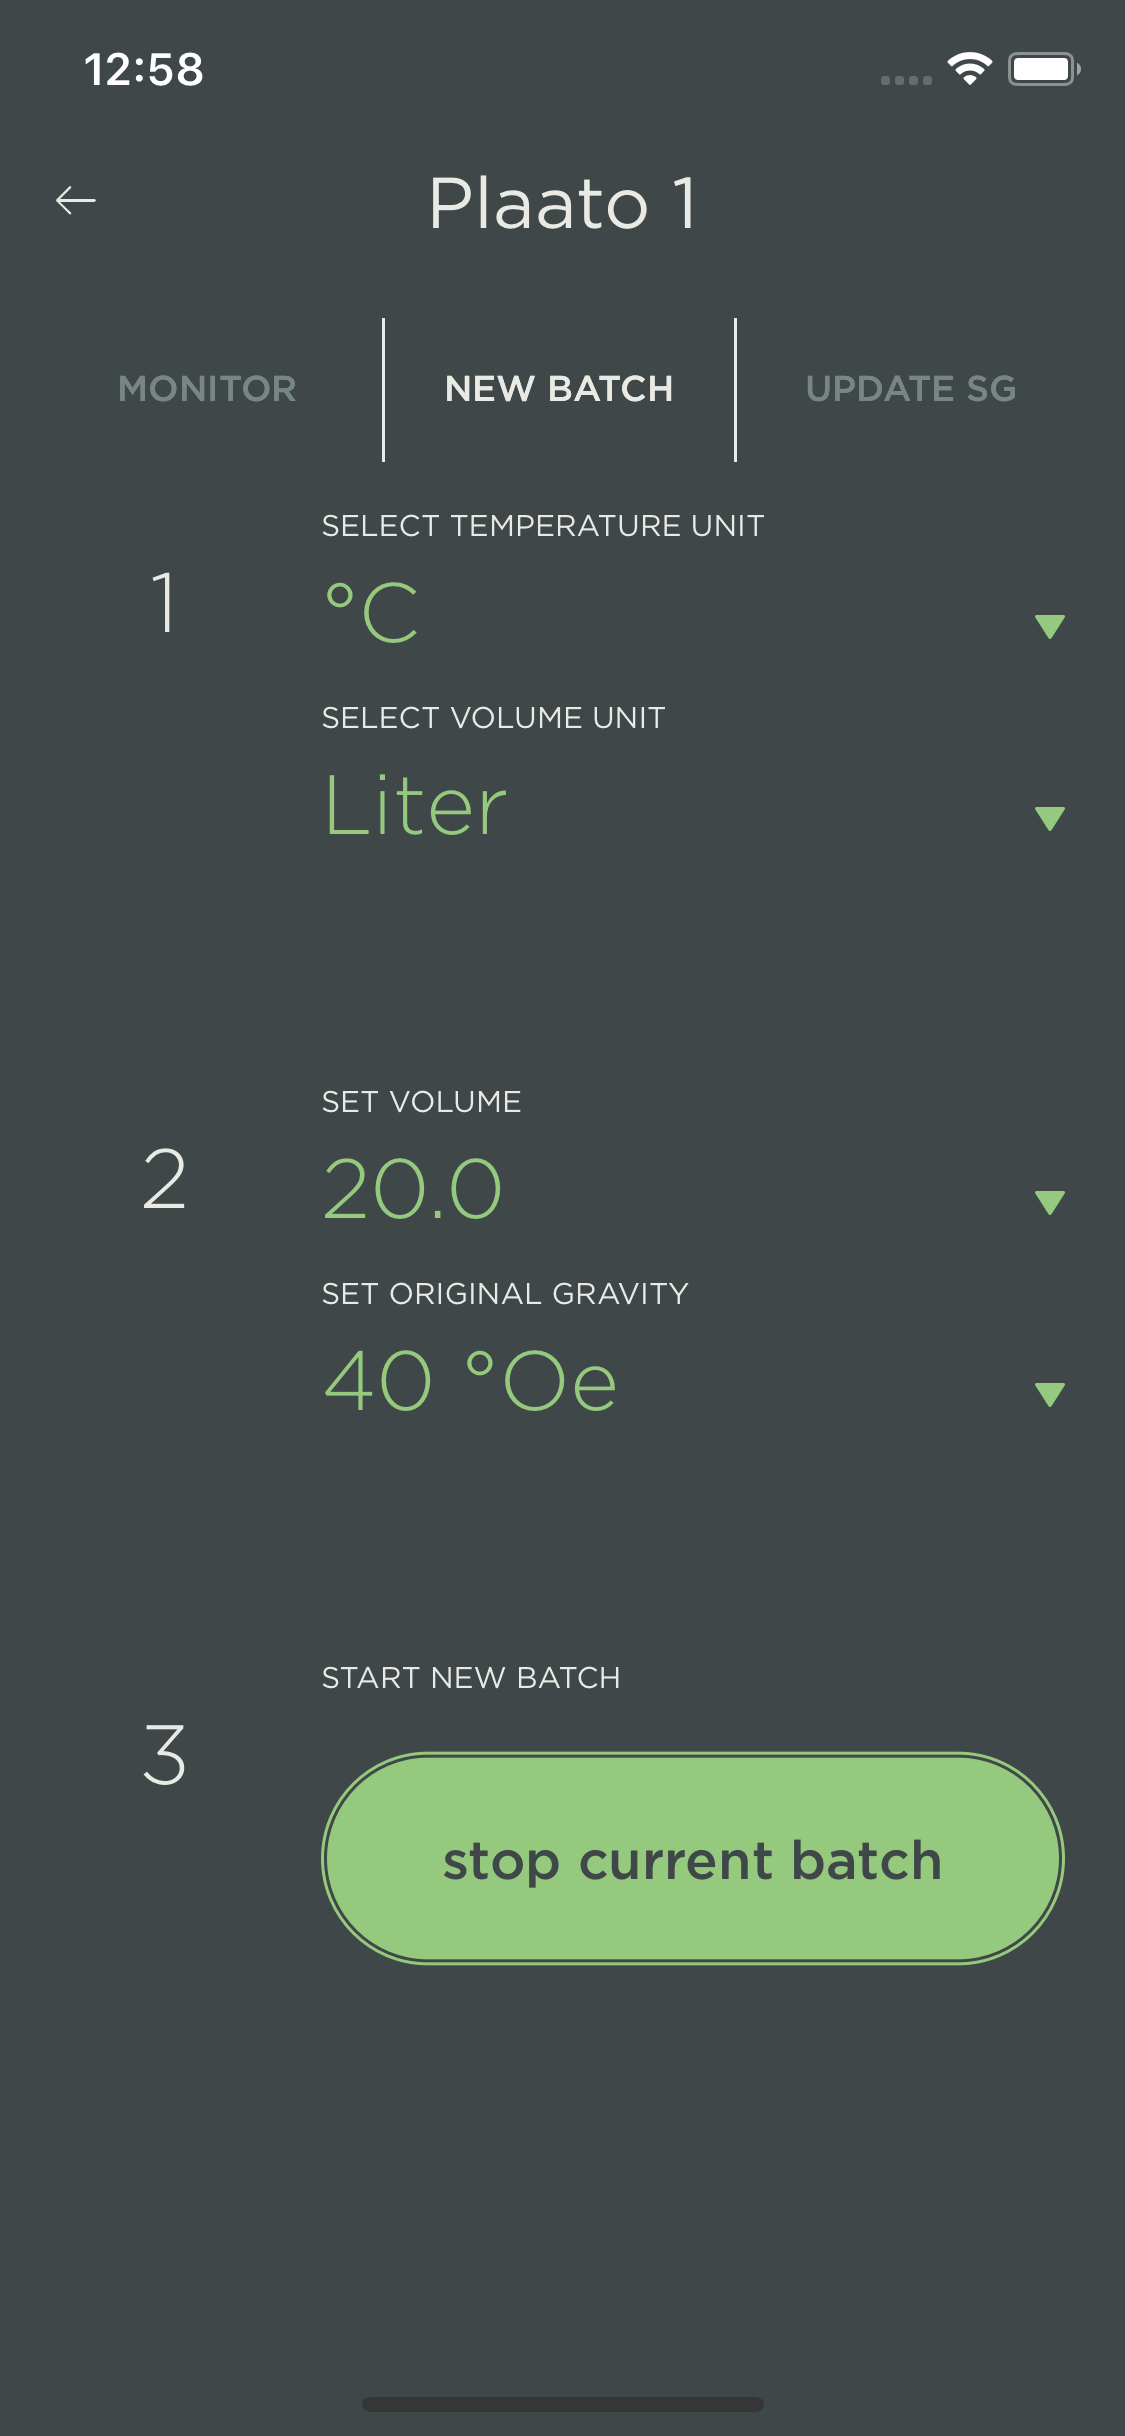Select the NEW BATCH tab

(559, 389)
